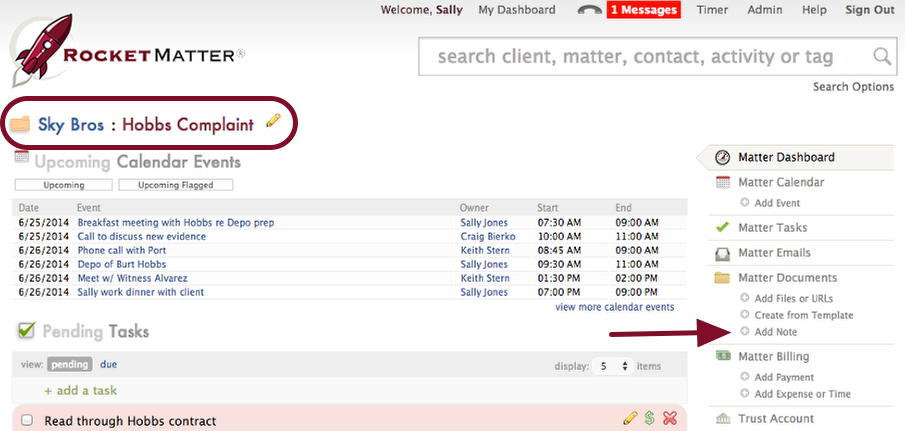Switch task view to due
The width and height of the screenshot is (905, 431).
pyautogui.click(x=108, y=365)
